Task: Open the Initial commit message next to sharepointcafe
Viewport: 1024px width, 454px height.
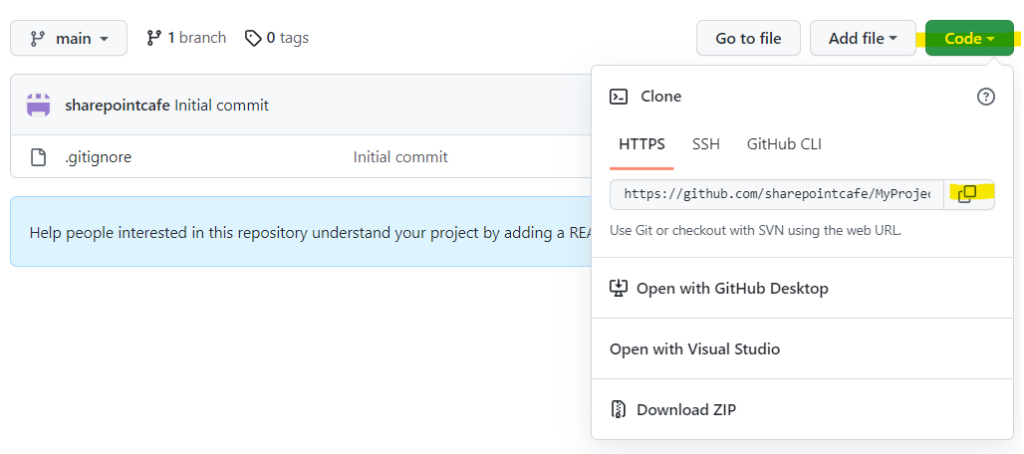Action: coord(221,105)
